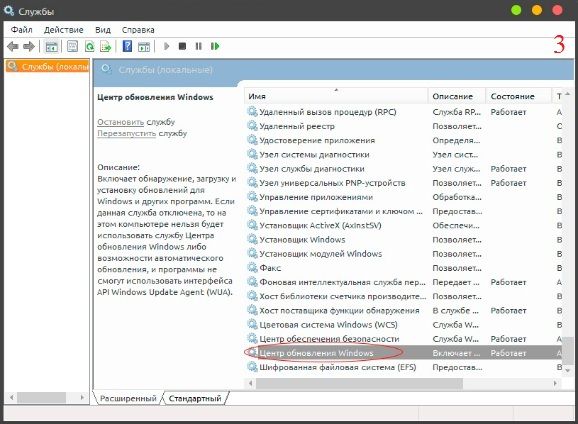
Task: Click services list vertical scroll-up arrow
Action: tap(568, 93)
